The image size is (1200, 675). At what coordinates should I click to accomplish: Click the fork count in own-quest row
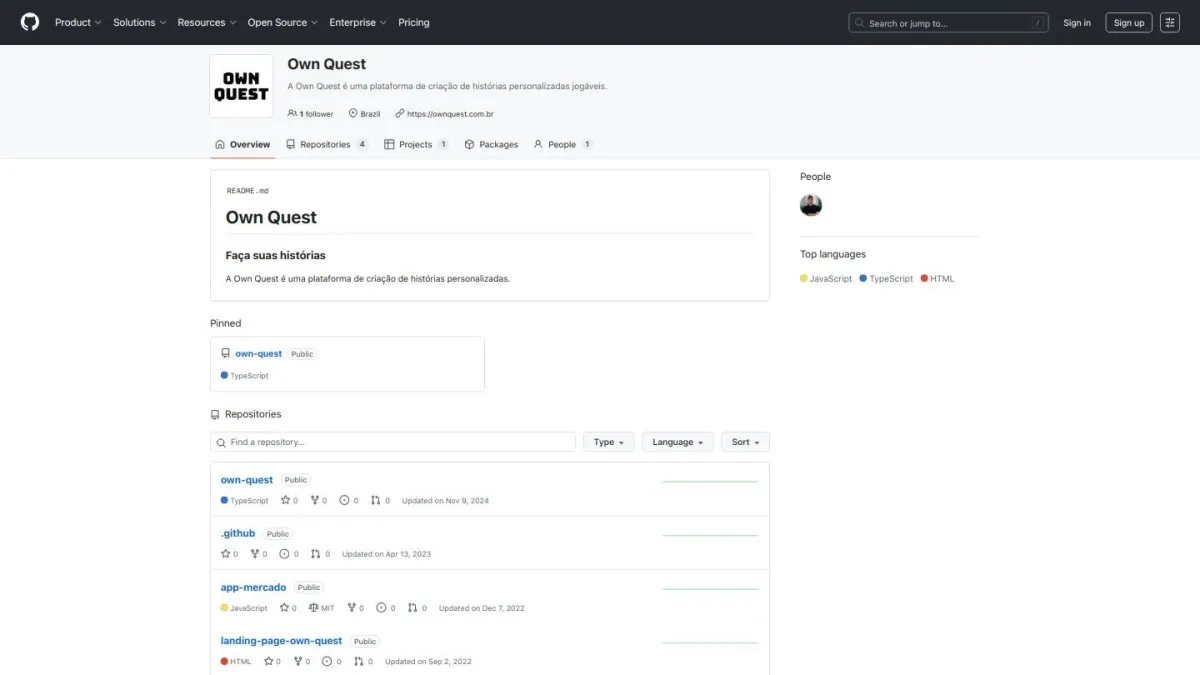point(319,501)
